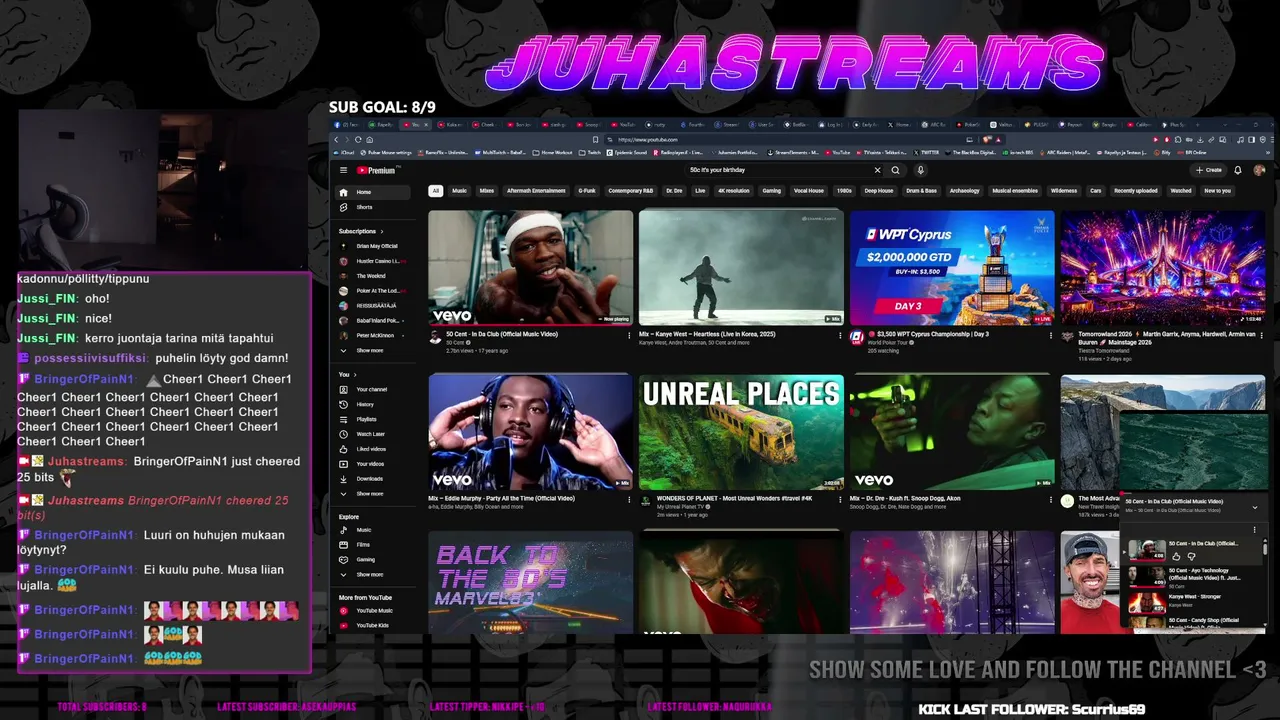The width and height of the screenshot is (1280, 720).
Task: Open the 50 Cent channel avatar
Action: [435, 338]
